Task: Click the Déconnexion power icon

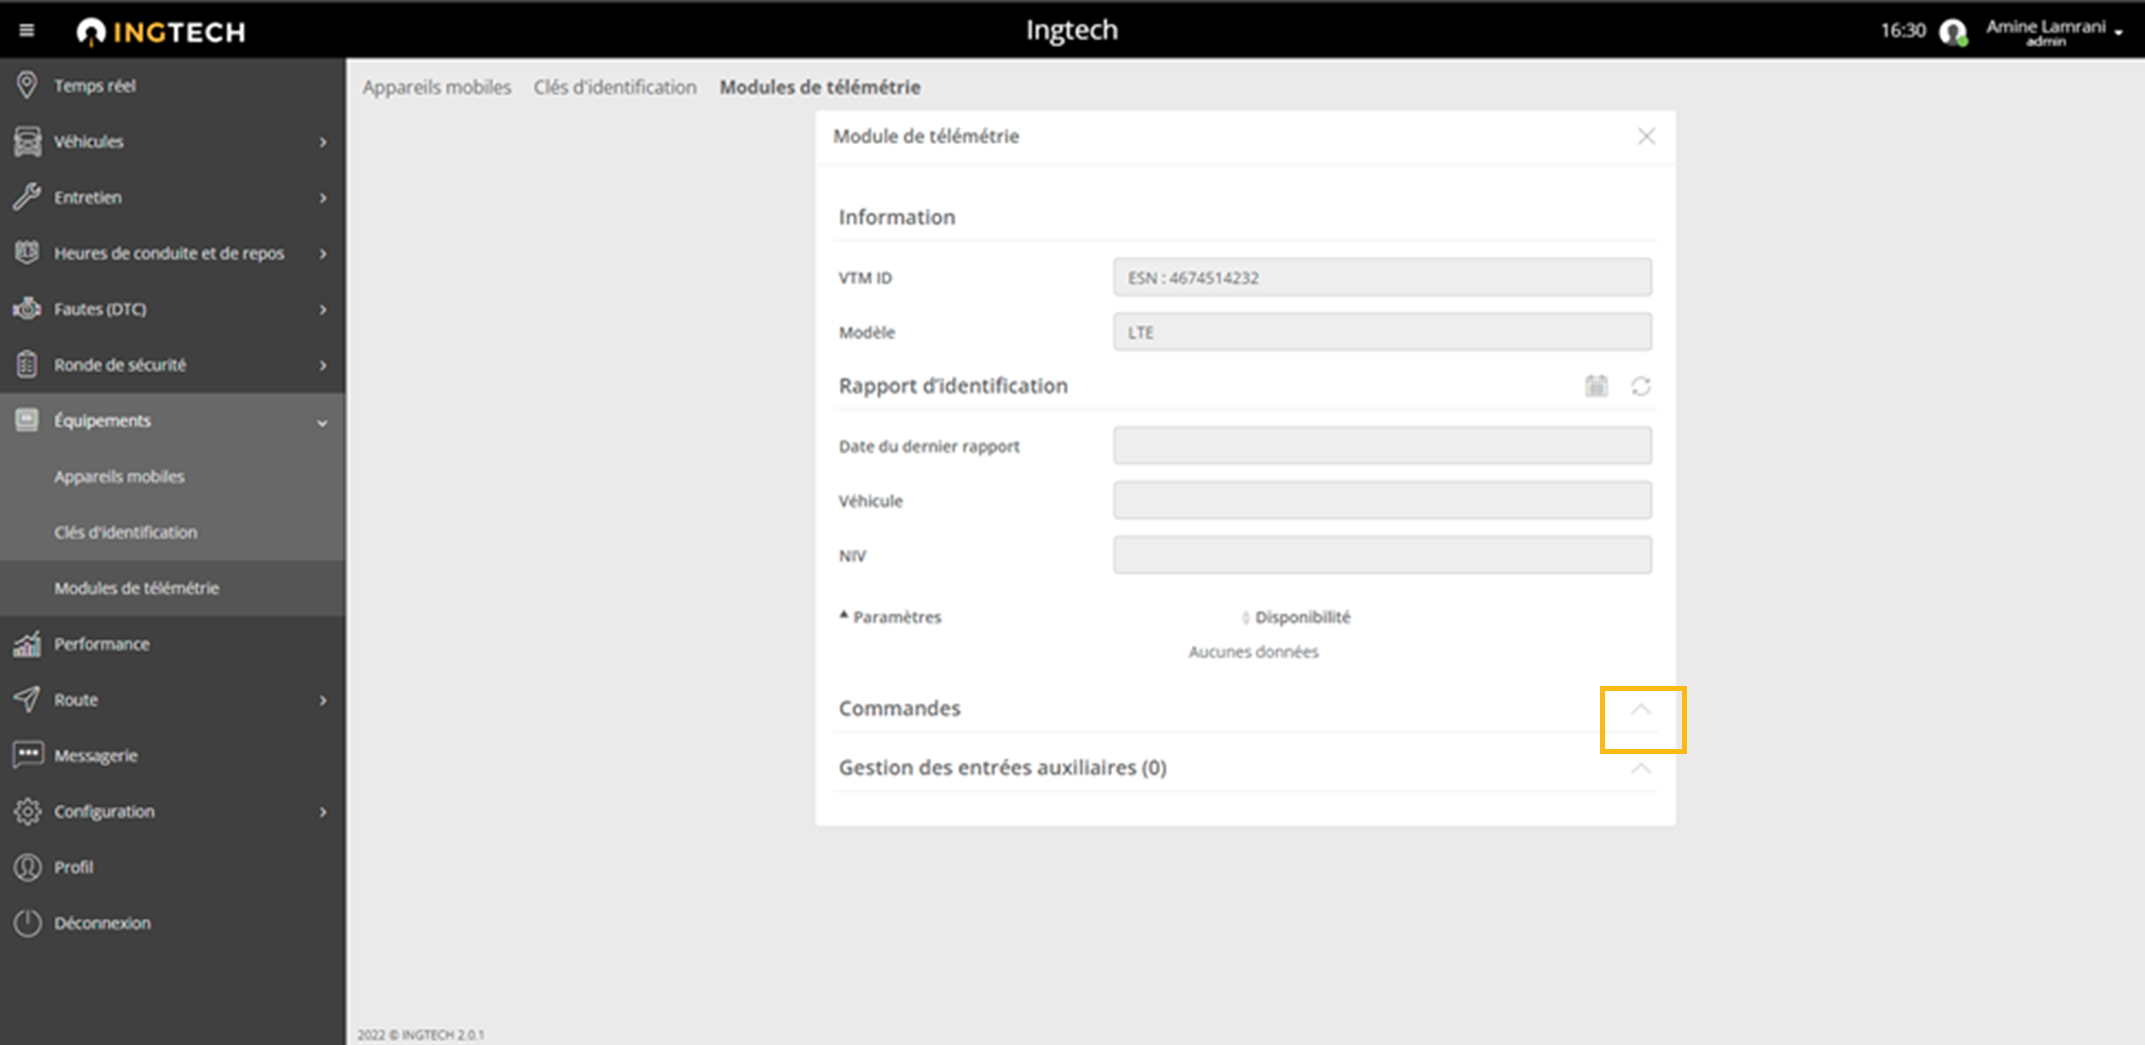Action: 27,923
